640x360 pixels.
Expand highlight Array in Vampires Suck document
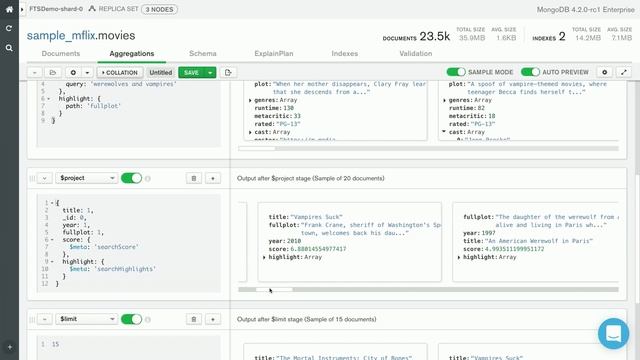(264, 258)
